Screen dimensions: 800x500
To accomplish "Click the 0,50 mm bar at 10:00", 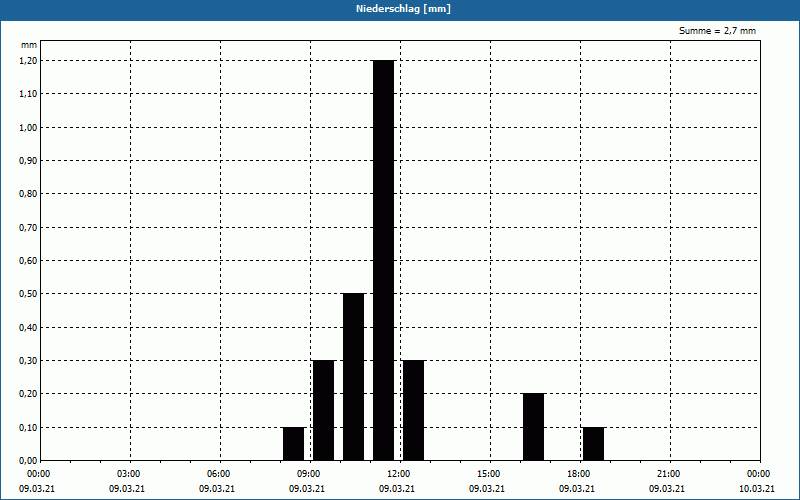I will [354, 377].
